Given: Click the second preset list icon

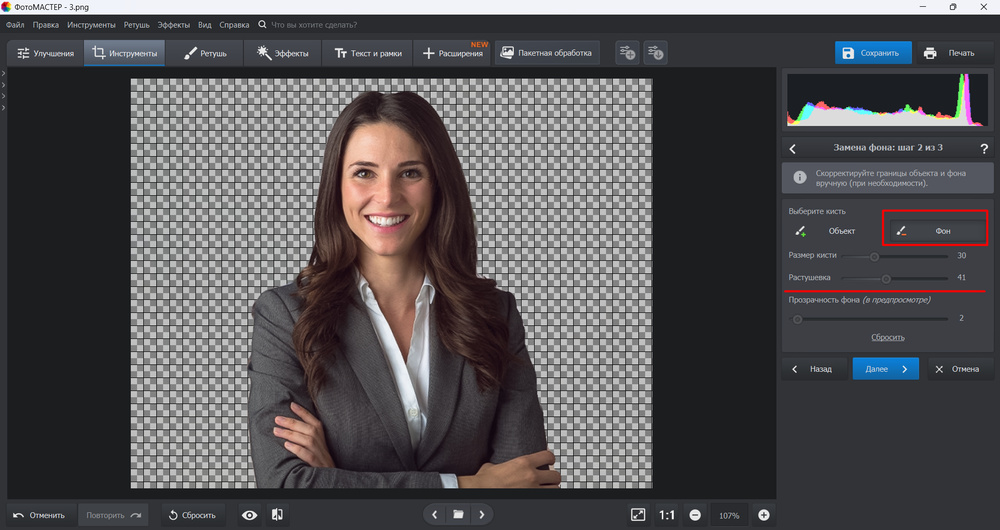Looking at the screenshot, I should click(655, 53).
